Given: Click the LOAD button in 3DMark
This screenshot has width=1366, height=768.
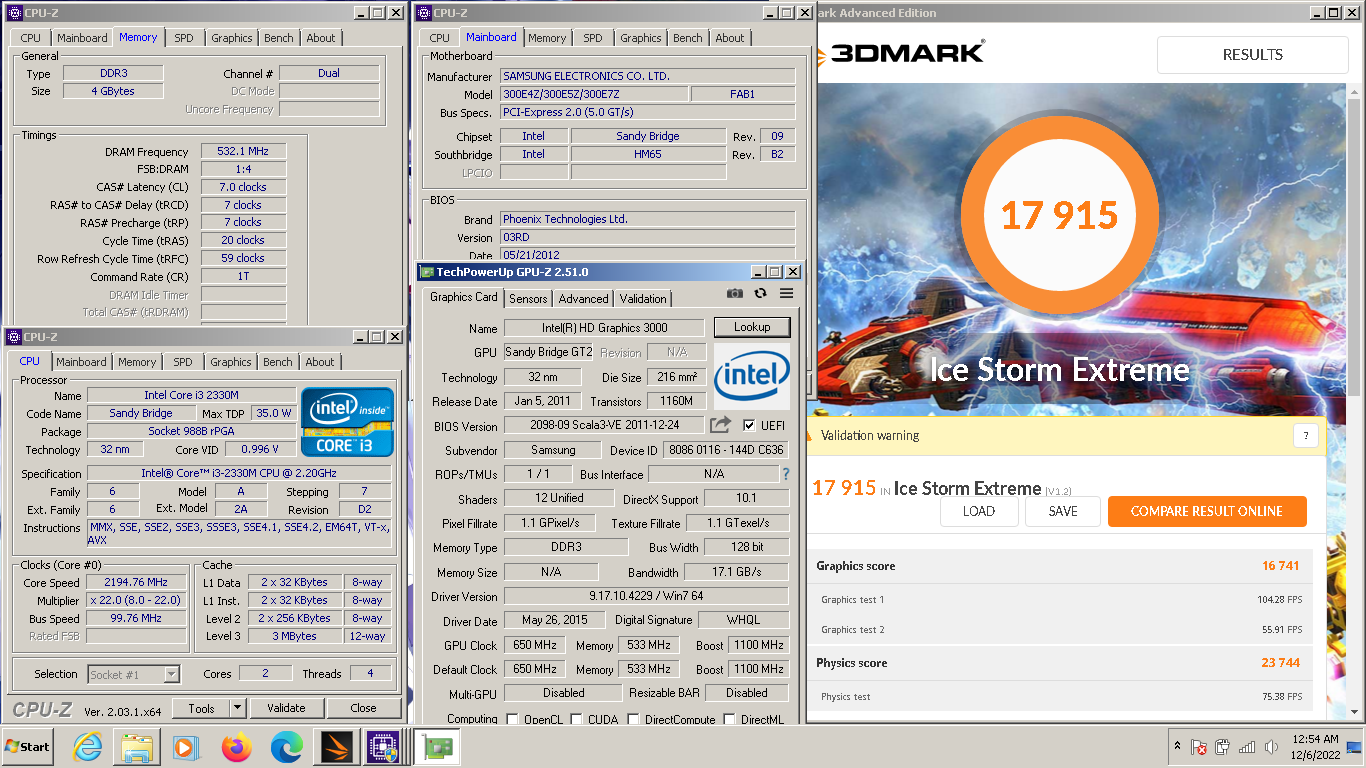Looking at the screenshot, I should (x=978, y=511).
